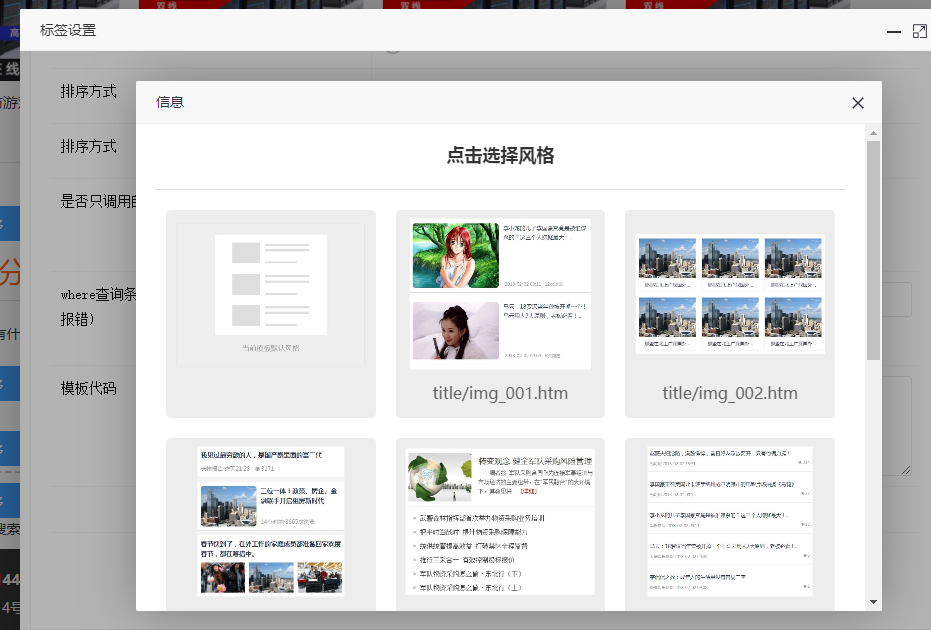Minimize the 标签设置 window
Screen dimensions: 931x630
pos(894,32)
